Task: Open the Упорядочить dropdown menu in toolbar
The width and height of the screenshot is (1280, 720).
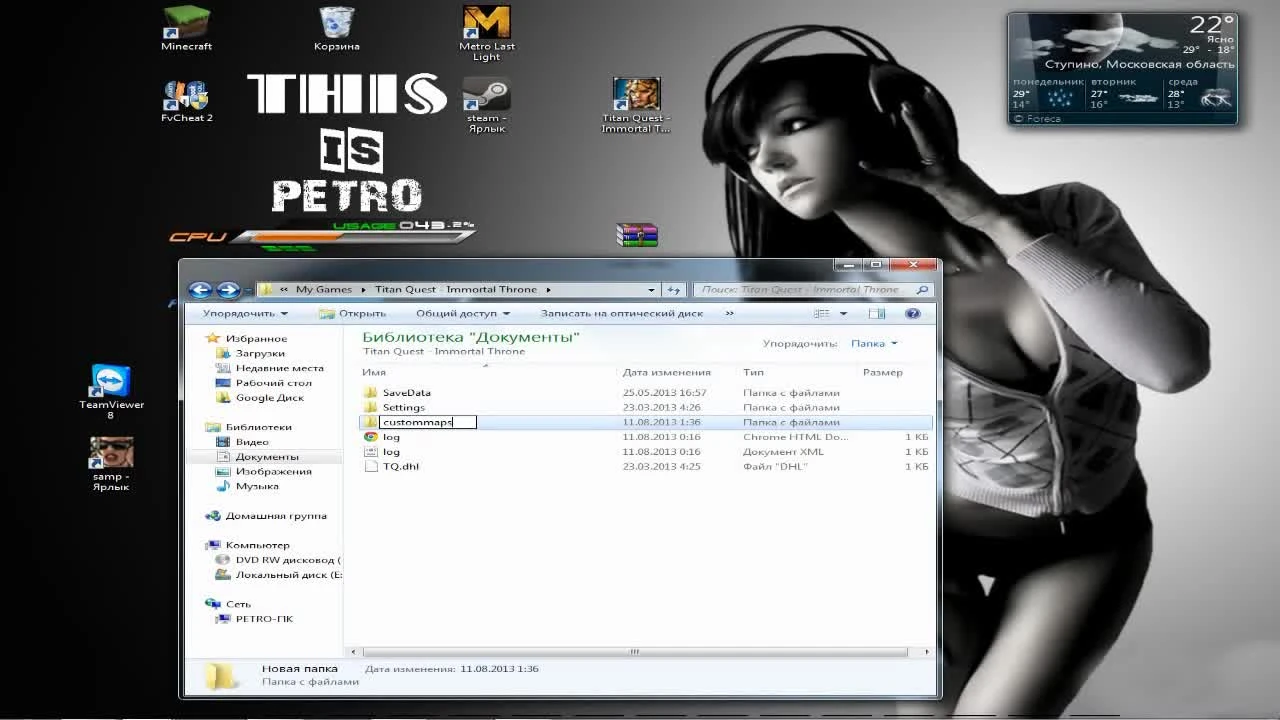Action: [x=245, y=314]
